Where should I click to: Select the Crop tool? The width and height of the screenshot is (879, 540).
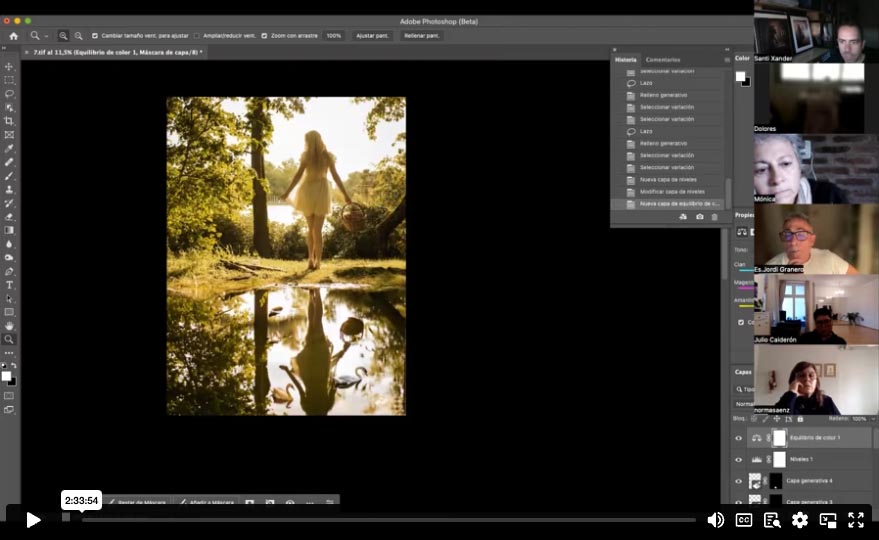coord(9,121)
